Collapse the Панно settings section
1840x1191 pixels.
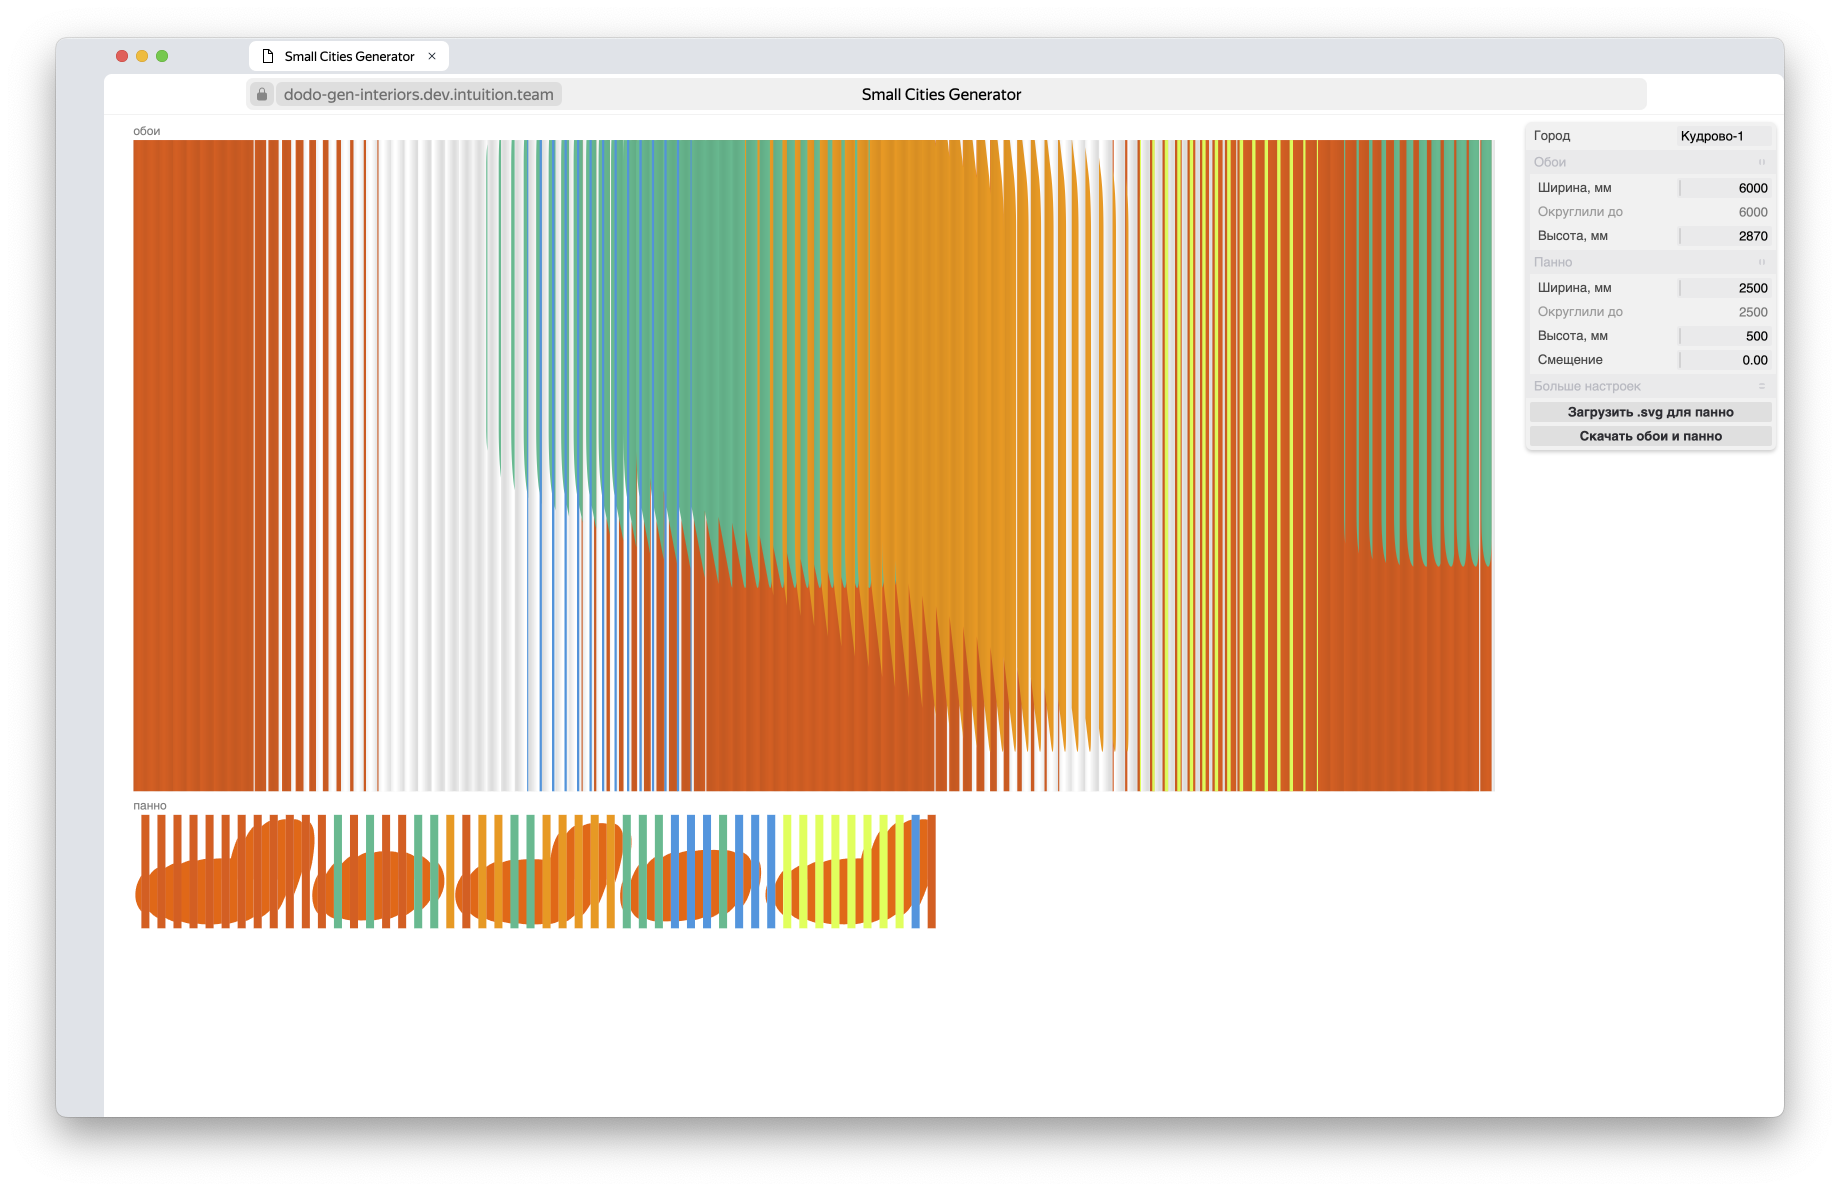tap(1650, 262)
